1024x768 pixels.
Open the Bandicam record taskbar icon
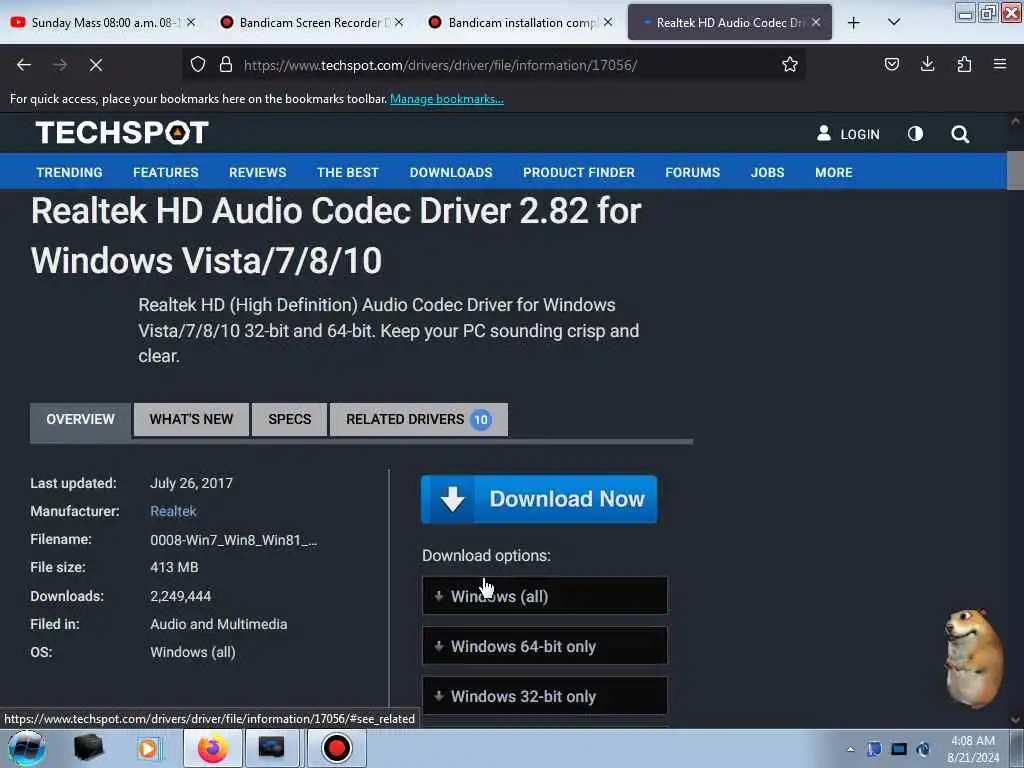coord(336,748)
